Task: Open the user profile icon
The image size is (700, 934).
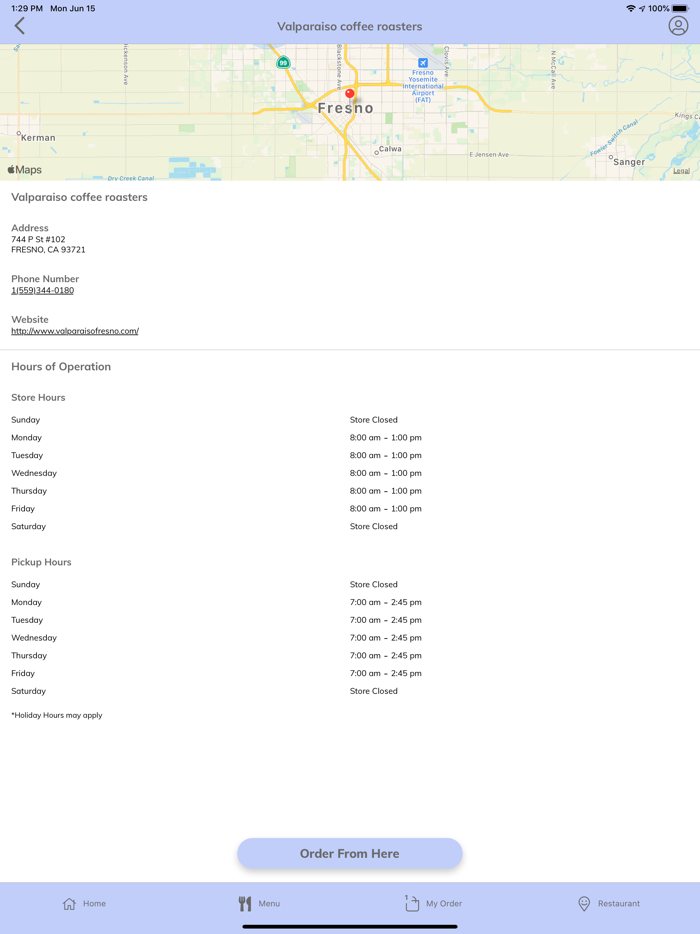Action: click(x=678, y=26)
